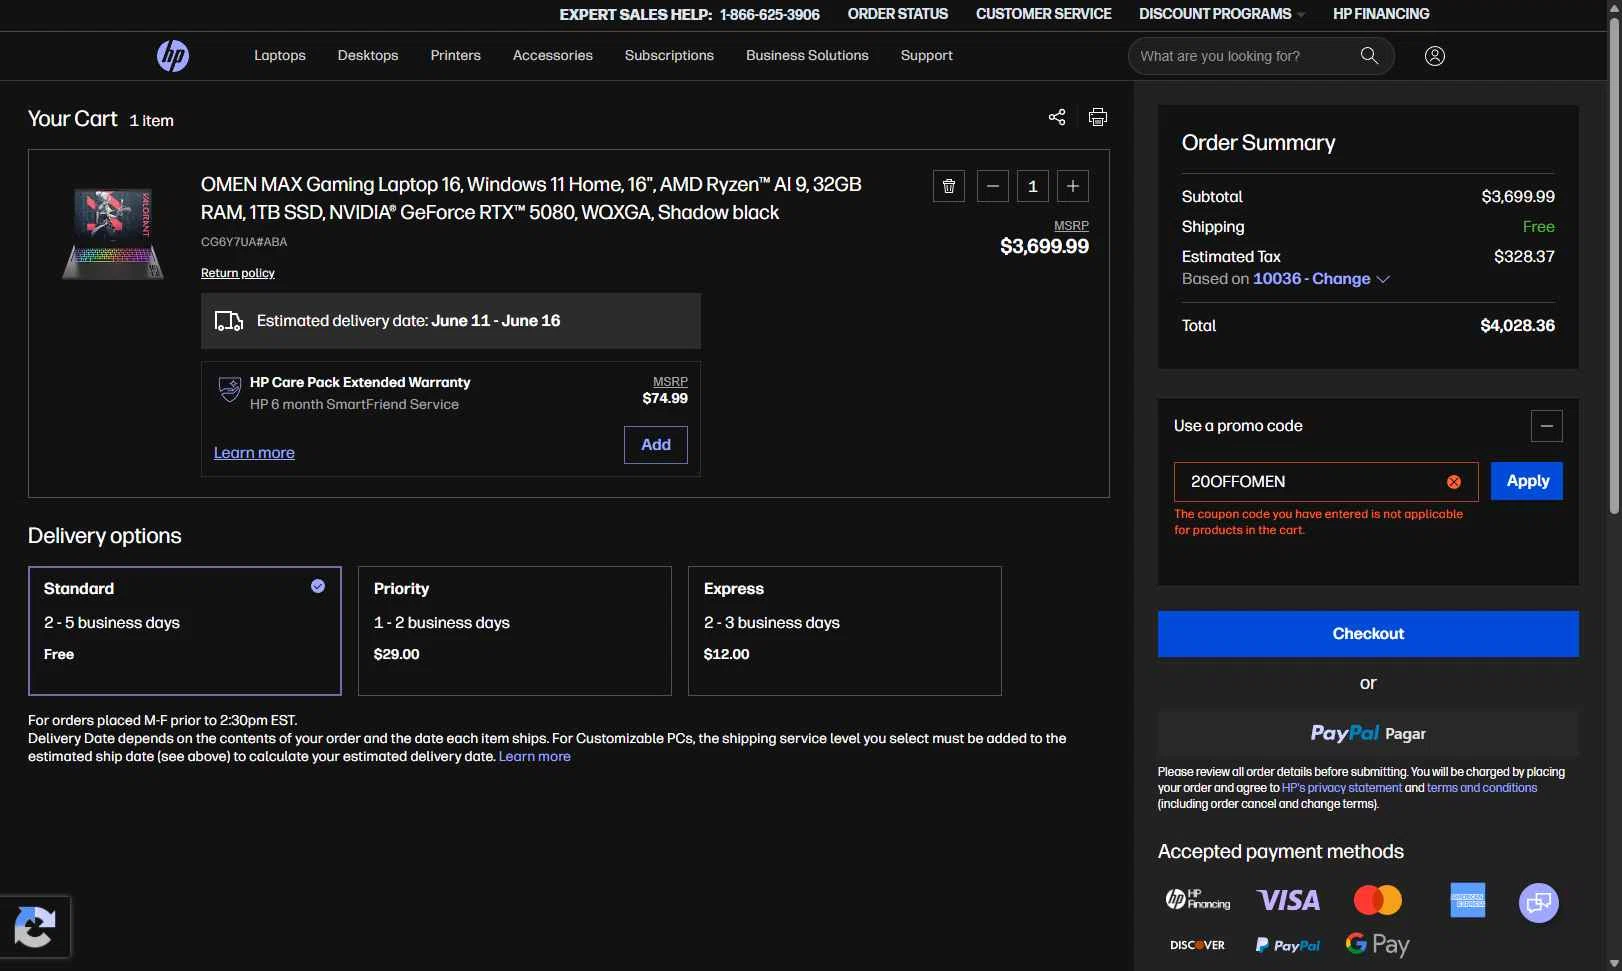Open the Business Solutions menu
This screenshot has height=971, width=1622.
pos(807,55)
